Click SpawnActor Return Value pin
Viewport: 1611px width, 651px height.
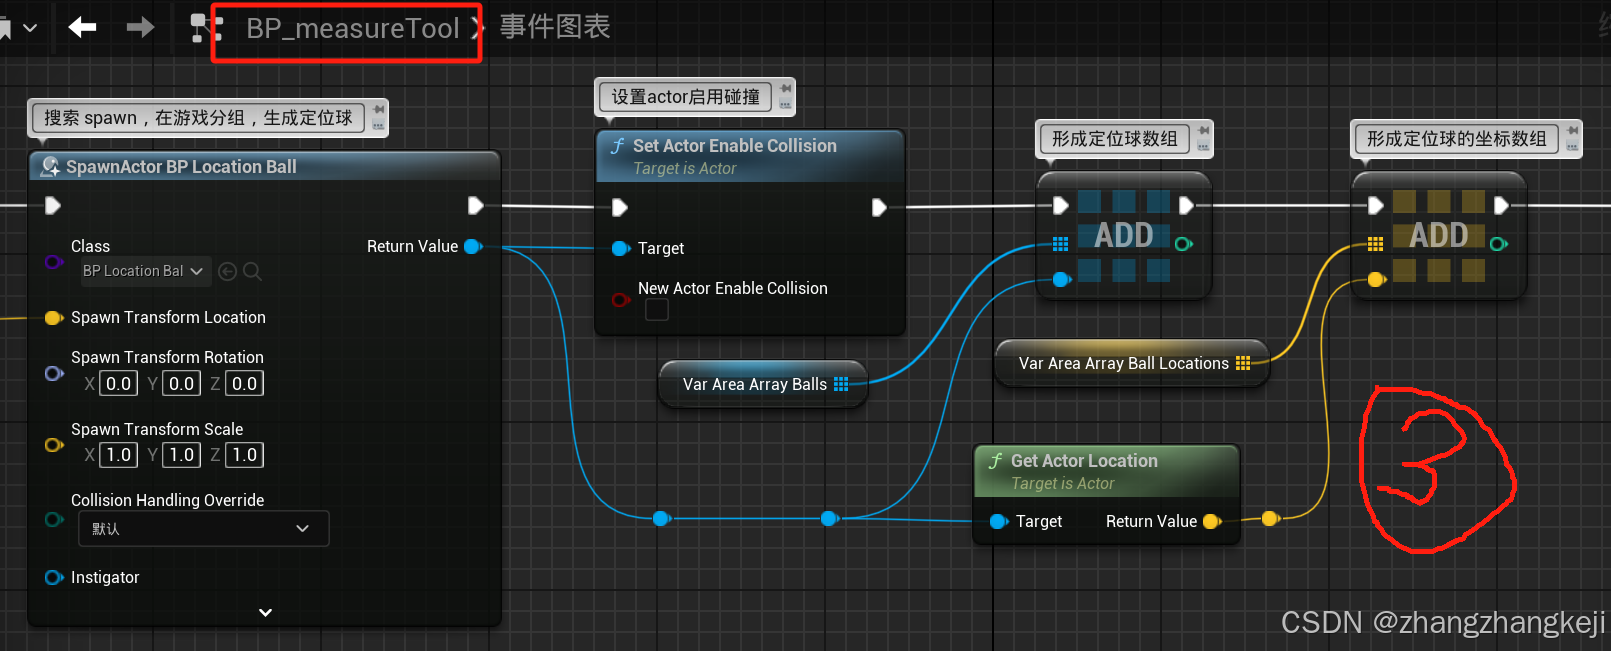[474, 246]
